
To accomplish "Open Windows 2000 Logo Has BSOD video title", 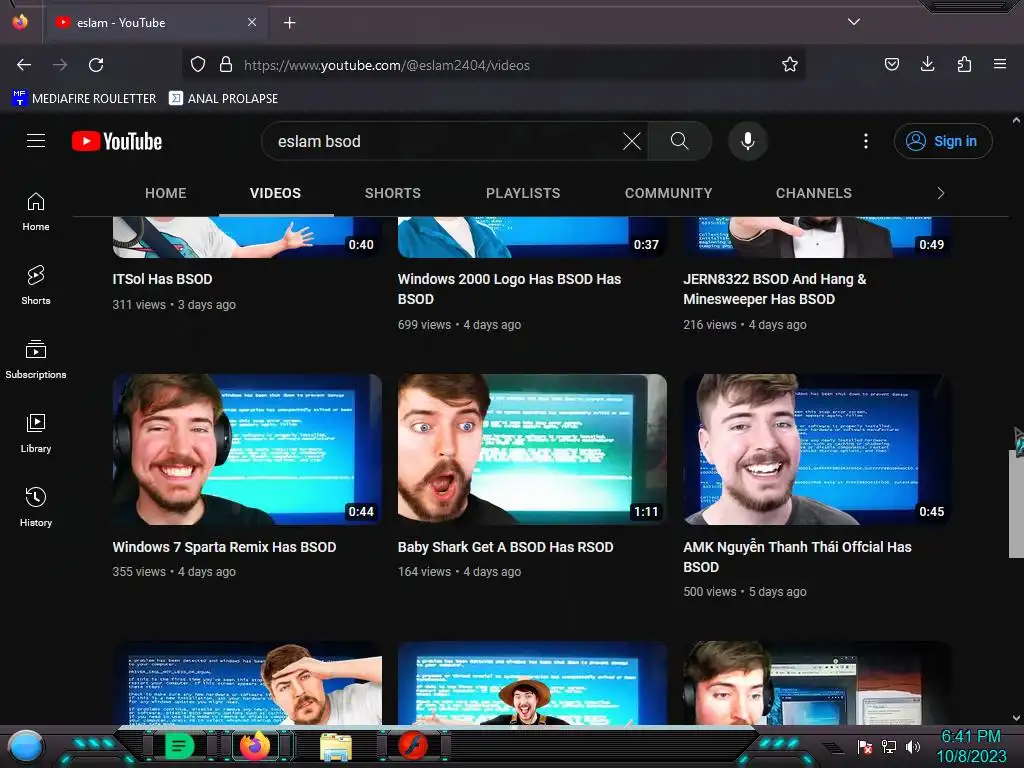I will pos(509,289).
